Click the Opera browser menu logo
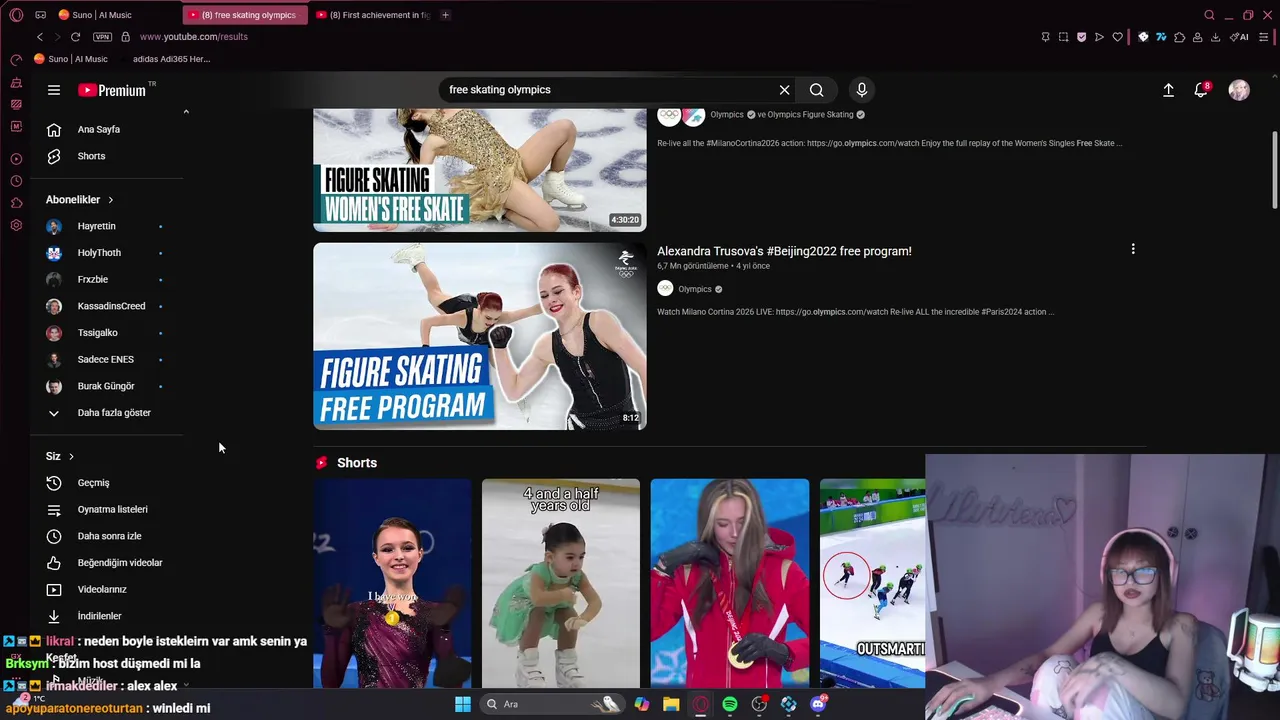The height and width of the screenshot is (720, 1280). pyautogui.click(x=16, y=15)
